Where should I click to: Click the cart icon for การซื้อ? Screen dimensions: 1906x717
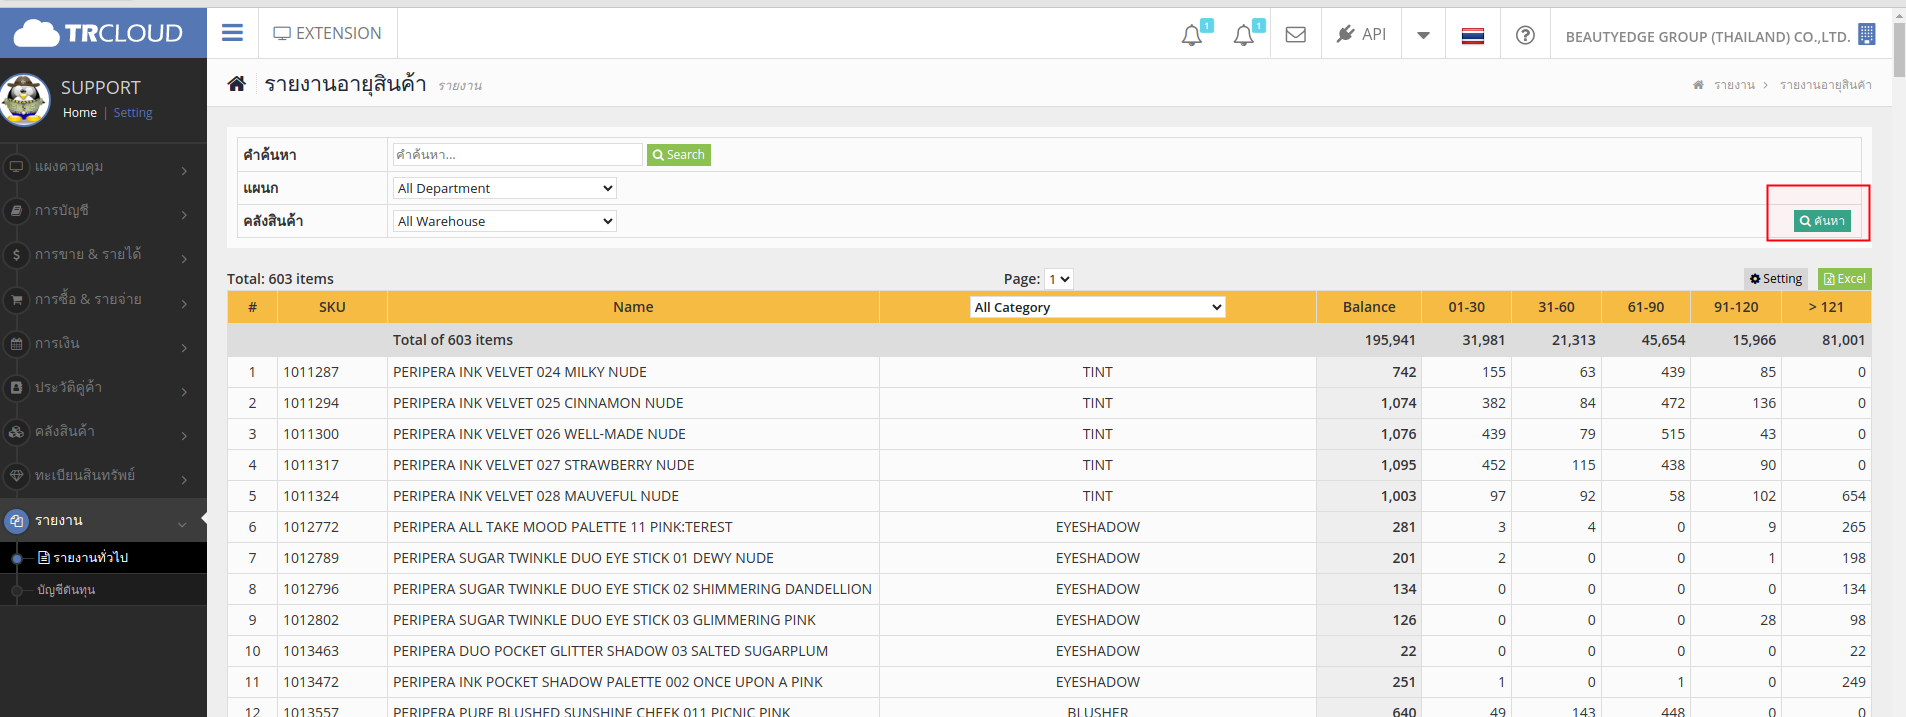pyautogui.click(x=16, y=299)
